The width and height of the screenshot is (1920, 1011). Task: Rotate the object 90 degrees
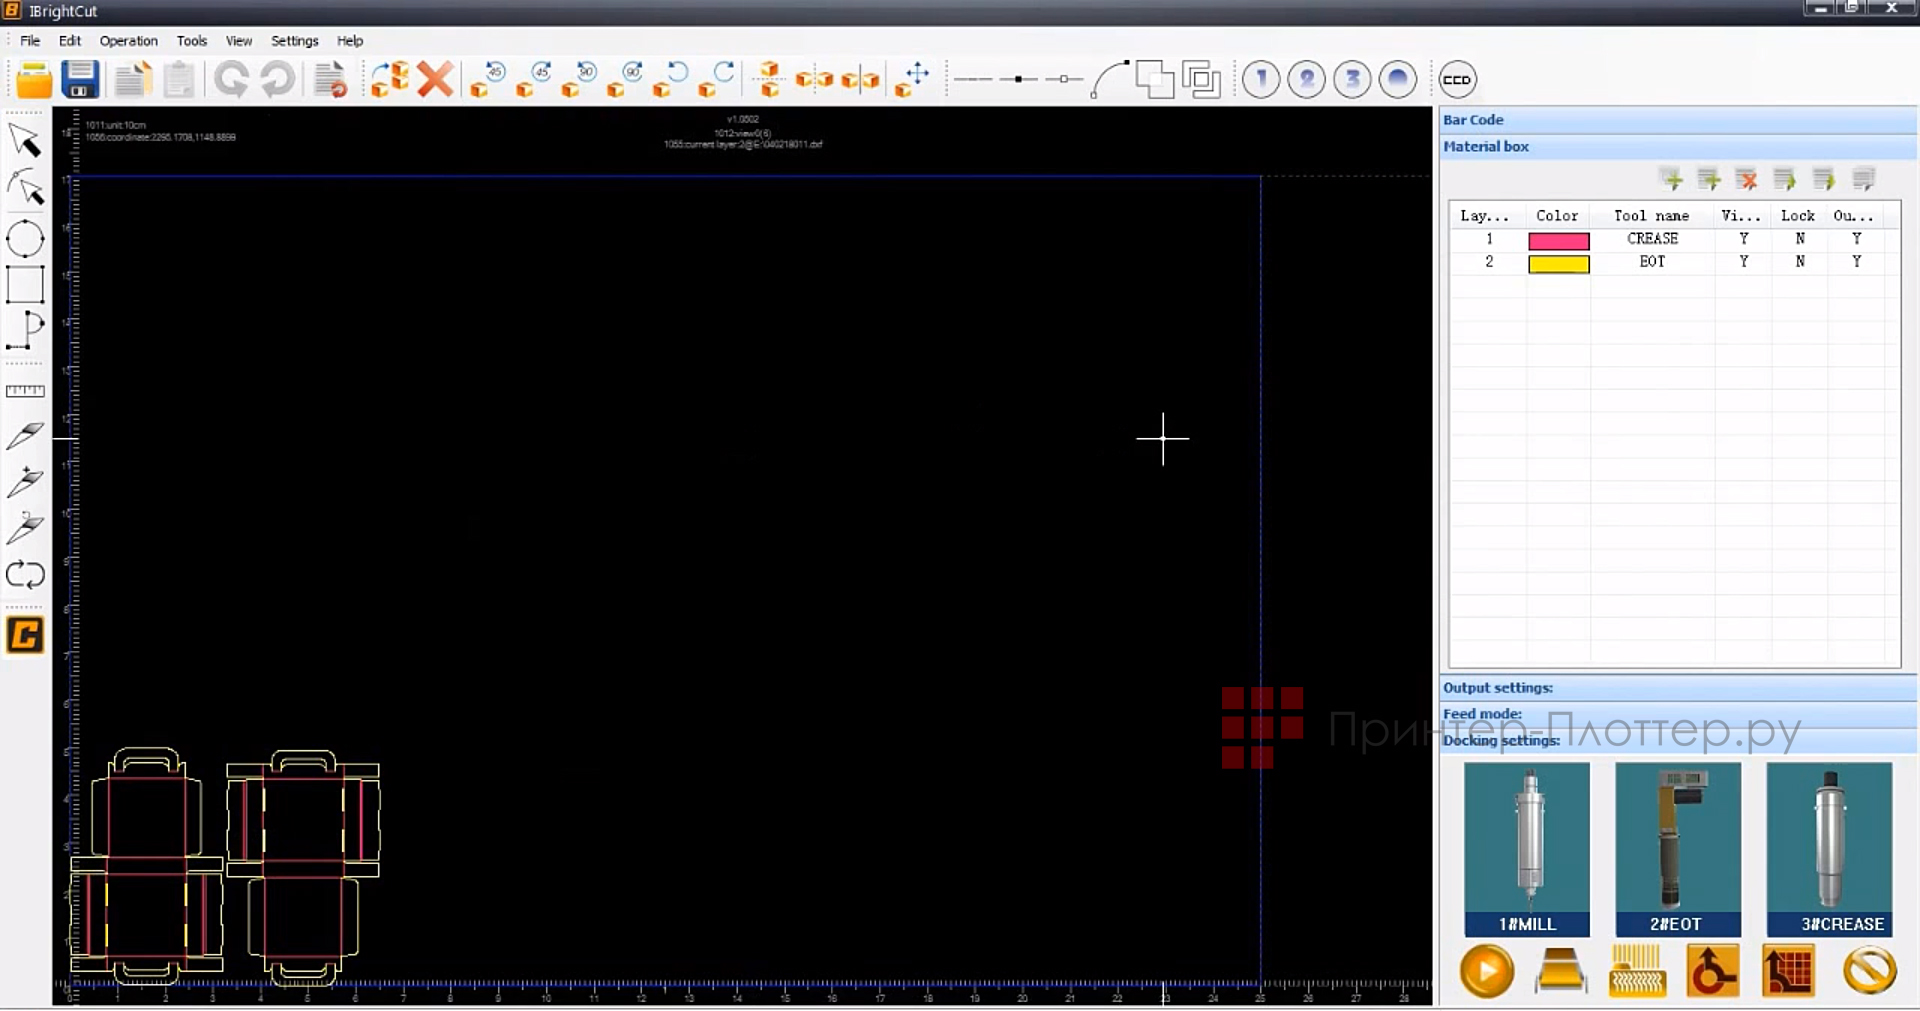(585, 80)
